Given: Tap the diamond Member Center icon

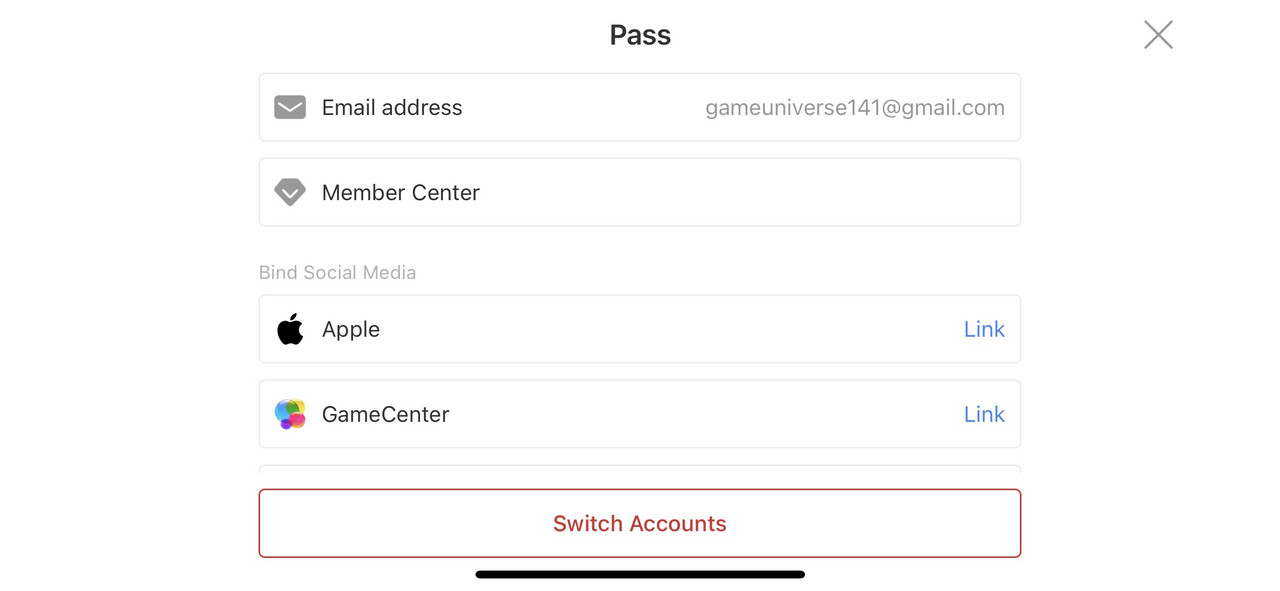Looking at the screenshot, I should coord(290,192).
